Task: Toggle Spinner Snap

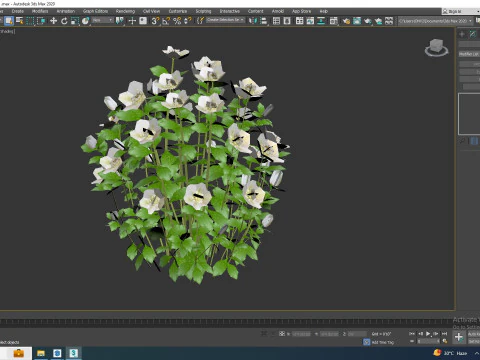Action: coord(187,21)
